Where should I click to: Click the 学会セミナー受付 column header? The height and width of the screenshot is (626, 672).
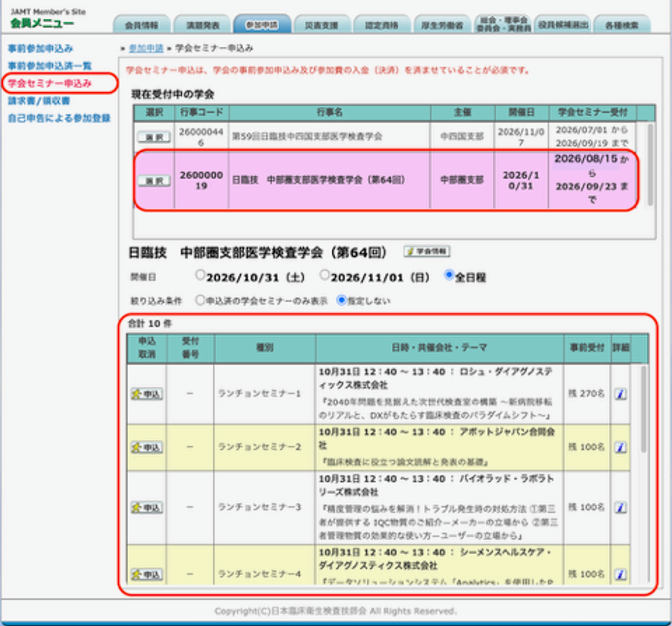[x=592, y=113]
